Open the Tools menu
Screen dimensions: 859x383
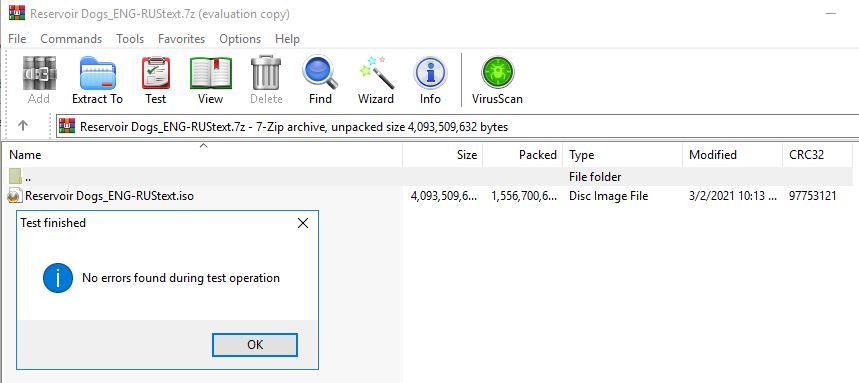point(130,39)
